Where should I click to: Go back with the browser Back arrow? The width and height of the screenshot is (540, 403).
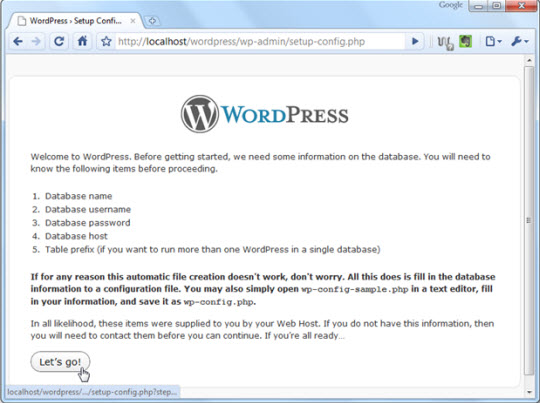(x=18, y=42)
